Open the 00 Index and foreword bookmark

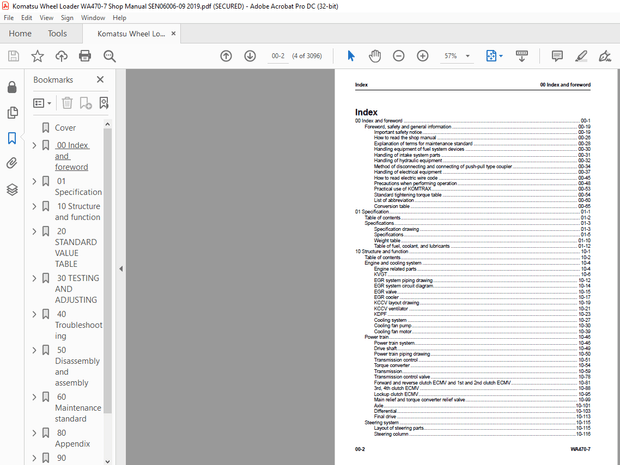click(x=72, y=156)
